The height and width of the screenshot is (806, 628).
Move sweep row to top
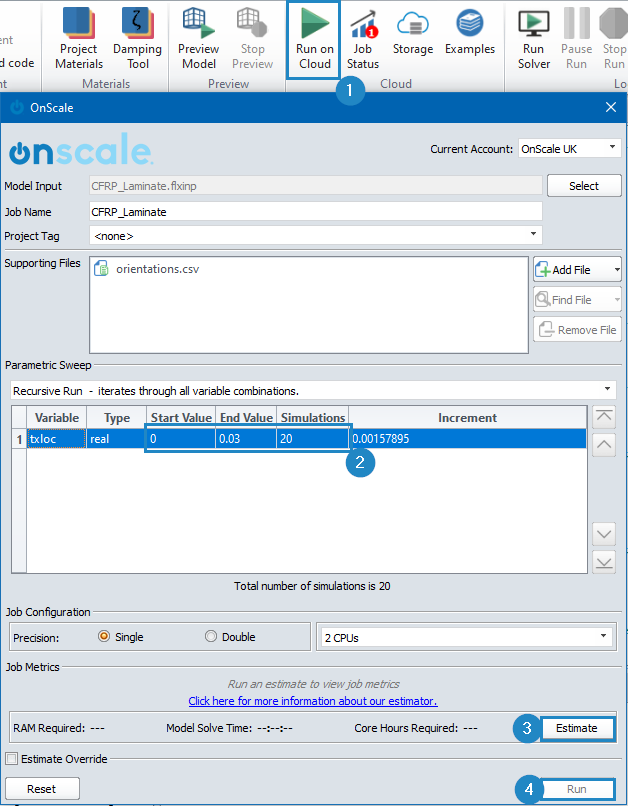(x=604, y=417)
